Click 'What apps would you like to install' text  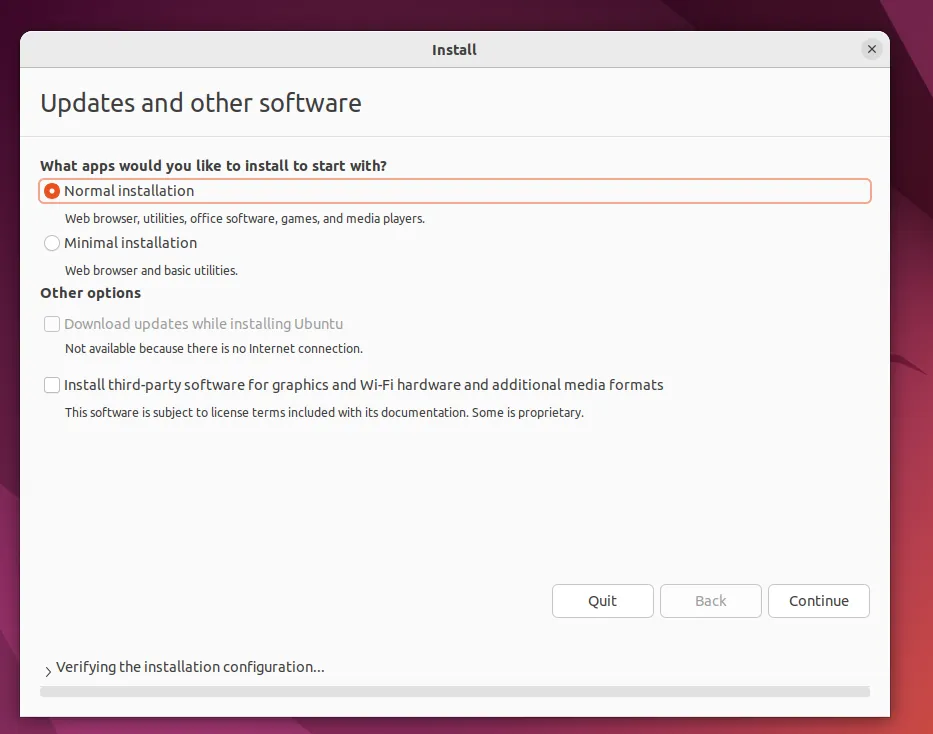(213, 165)
